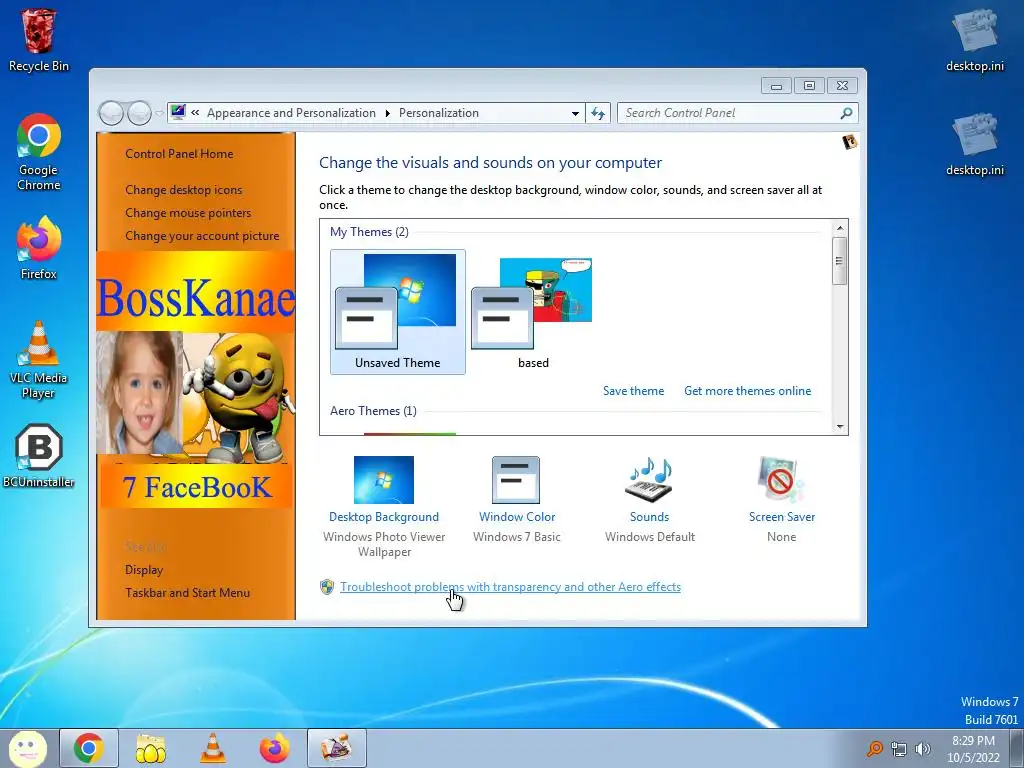
Task: Open Taskbar and Start Menu link
Action: (x=187, y=593)
